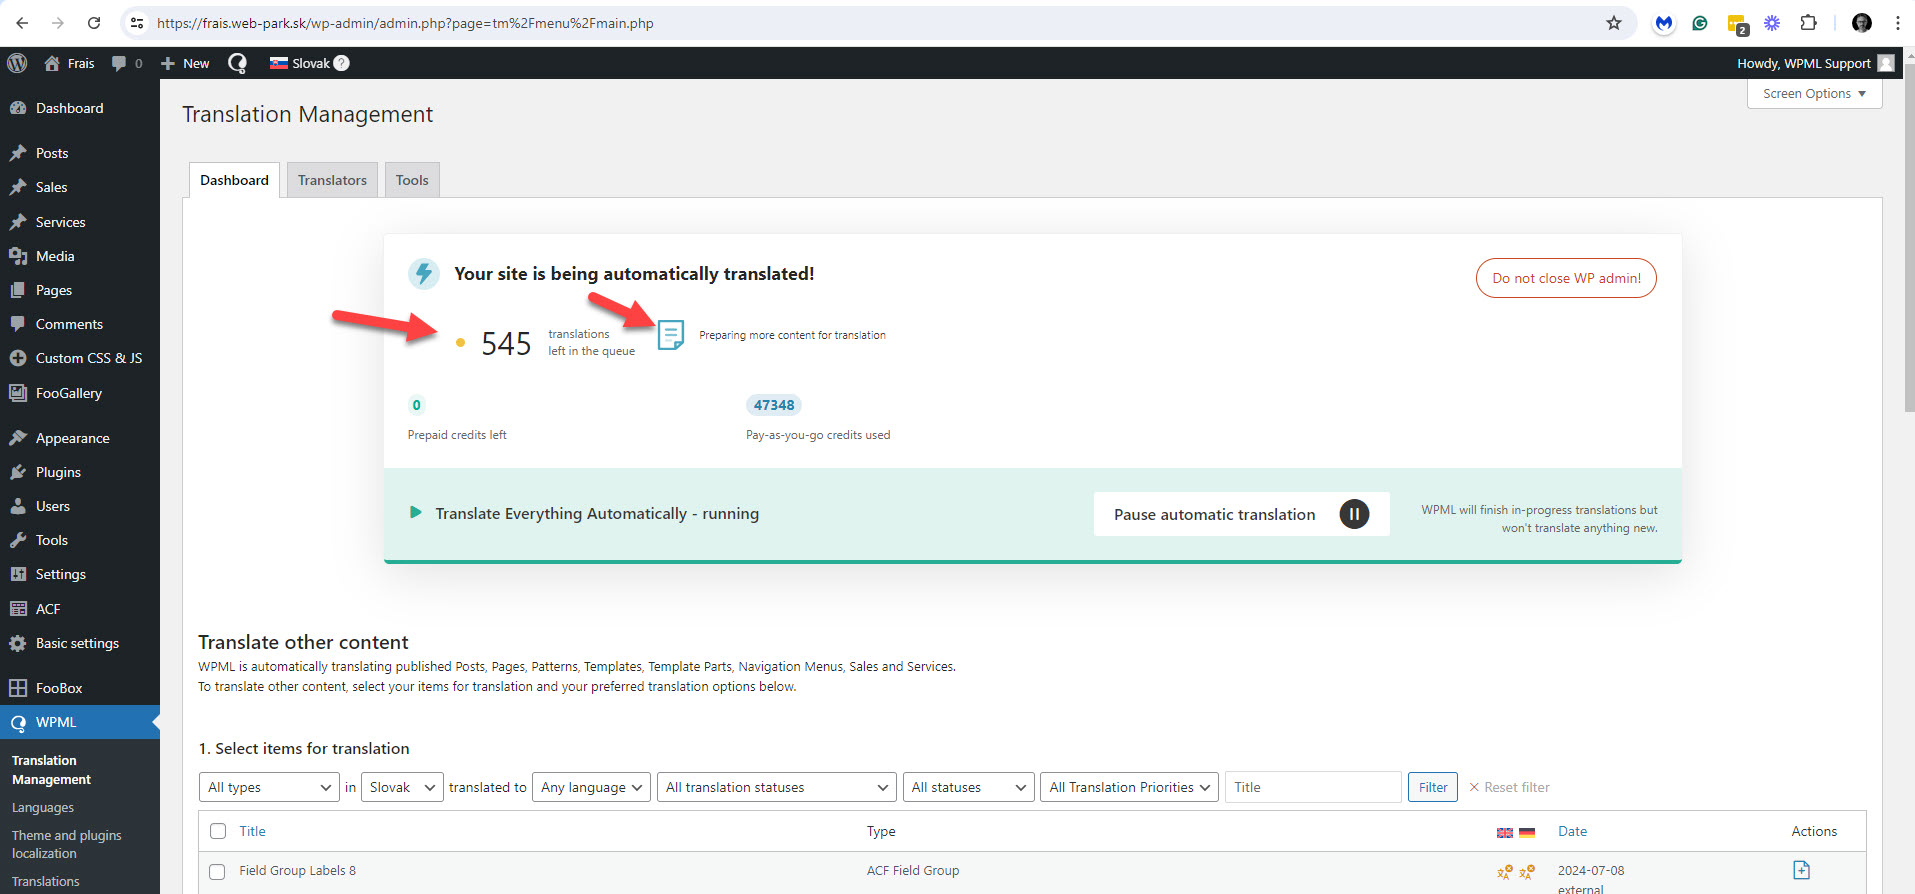The height and width of the screenshot is (894, 1915).
Task: Click the lightning bolt translation icon
Action: tap(424, 273)
